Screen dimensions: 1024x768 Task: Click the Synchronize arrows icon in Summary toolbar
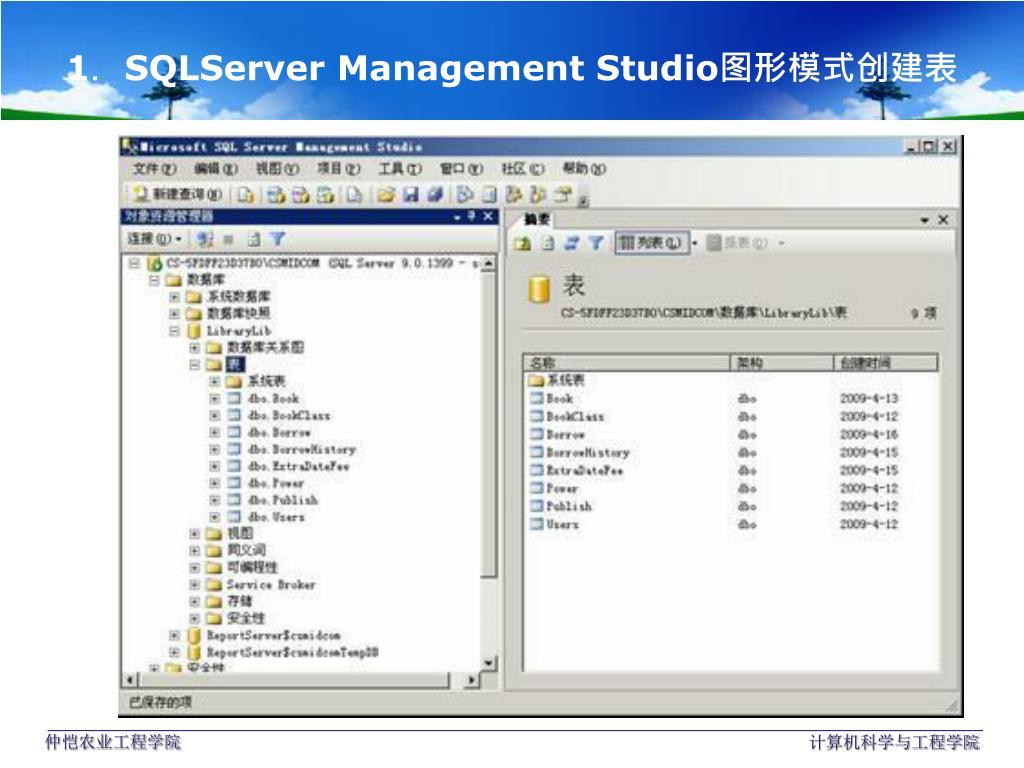point(571,244)
